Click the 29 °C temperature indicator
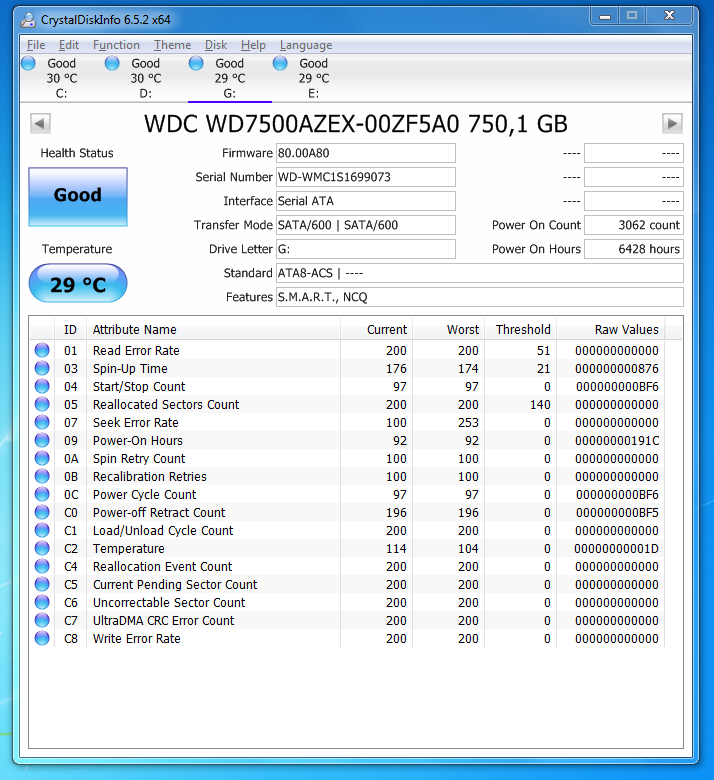The image size is (714, 780). coord(78,285)
